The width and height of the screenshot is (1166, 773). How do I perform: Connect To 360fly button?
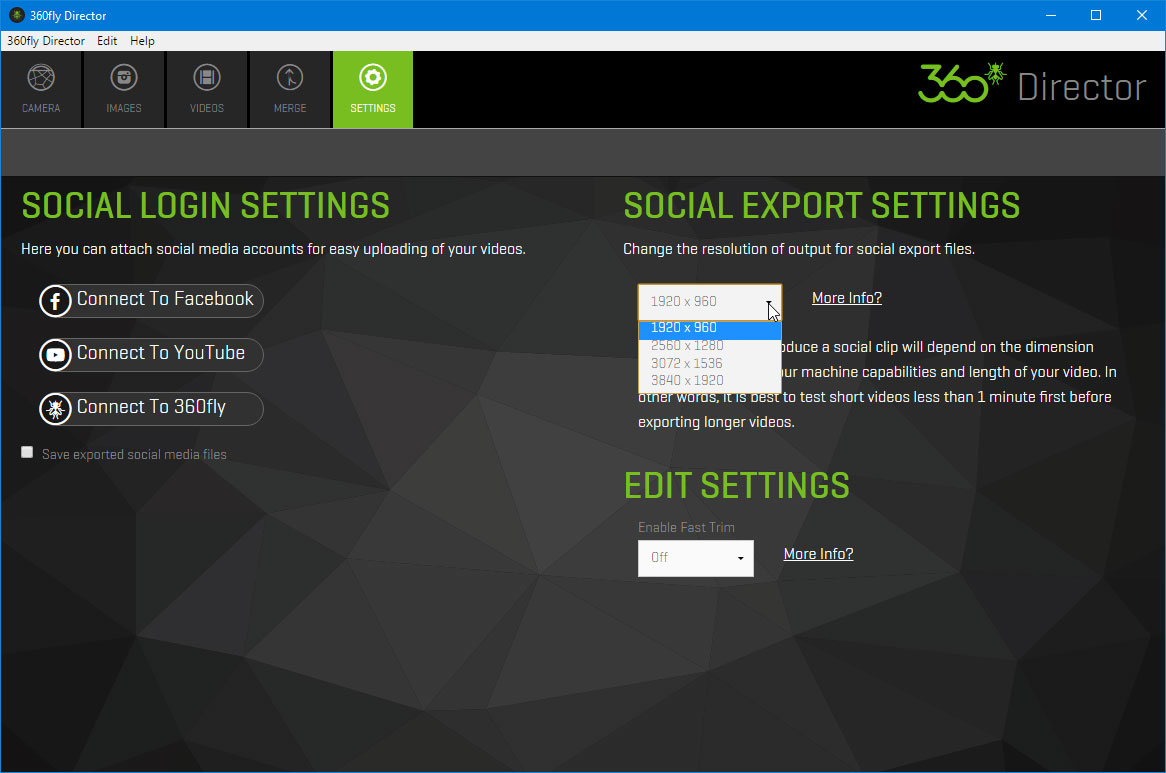[152, 409]
